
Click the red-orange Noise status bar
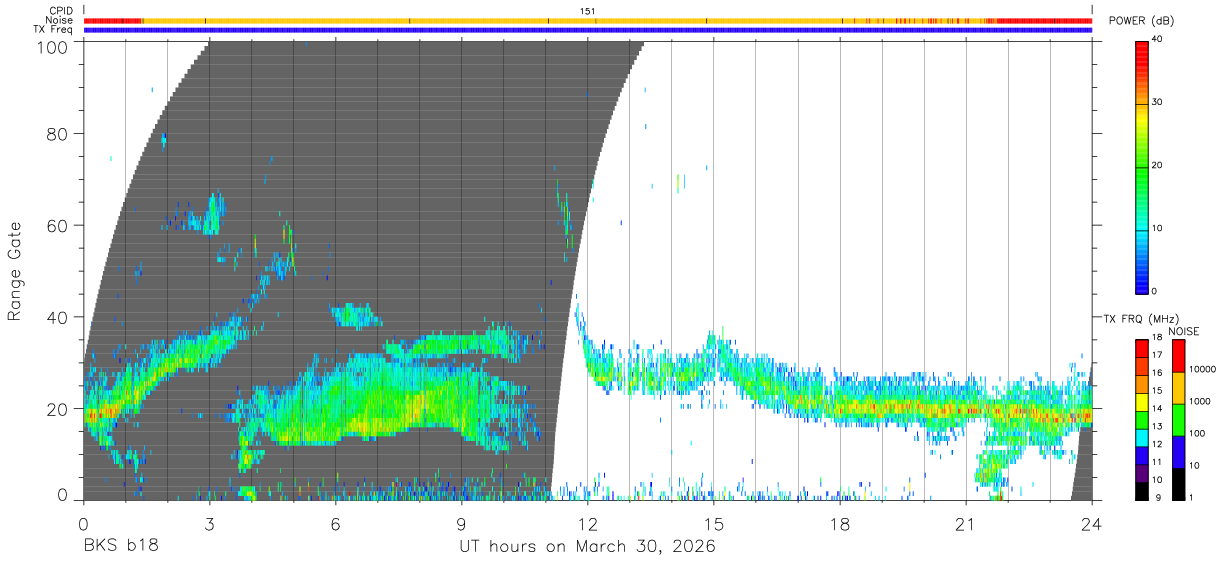(588, 20)
